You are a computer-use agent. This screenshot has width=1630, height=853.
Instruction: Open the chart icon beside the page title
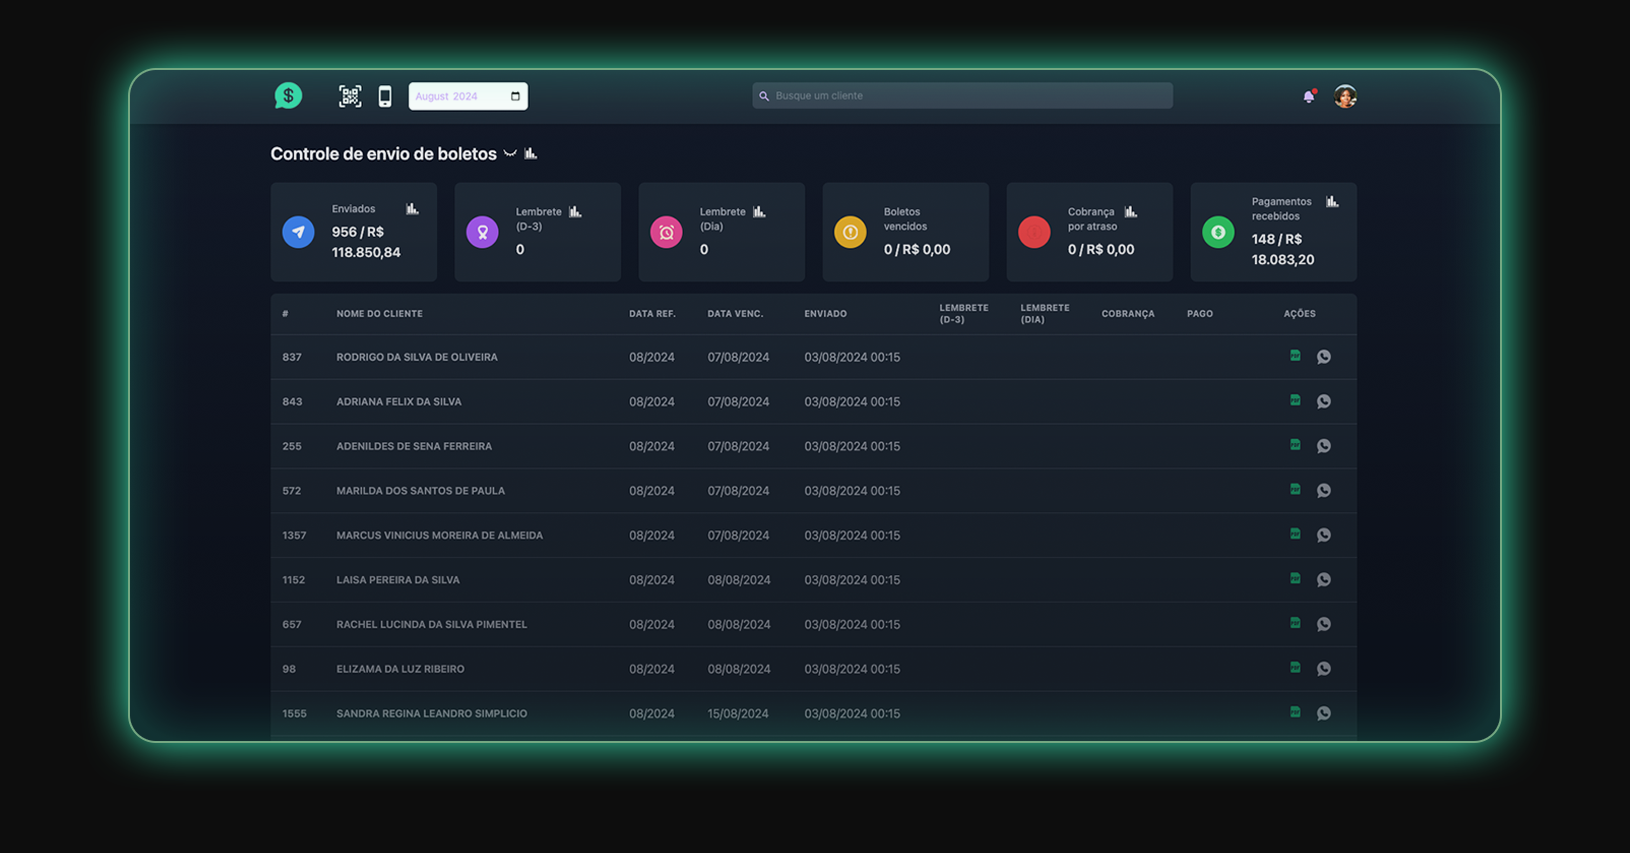[x=531, y=153]
